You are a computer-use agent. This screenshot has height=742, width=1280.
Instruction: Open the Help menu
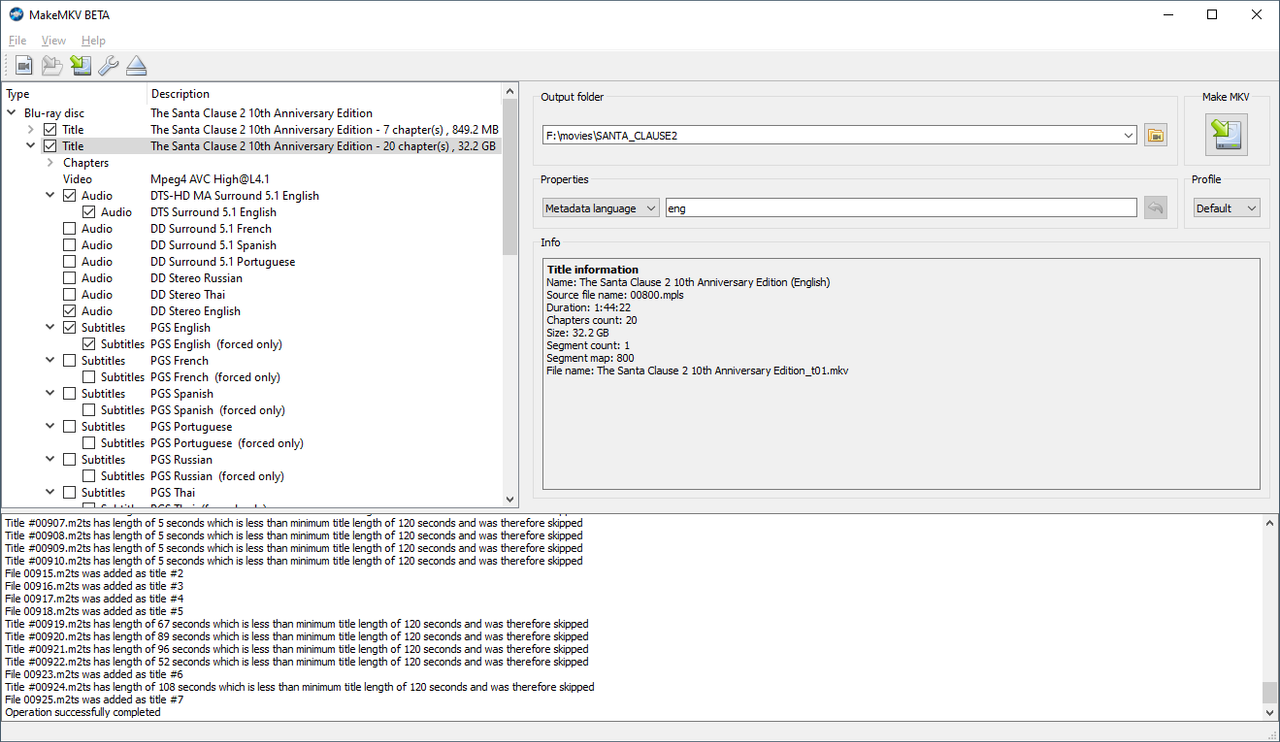click(93, 41)
